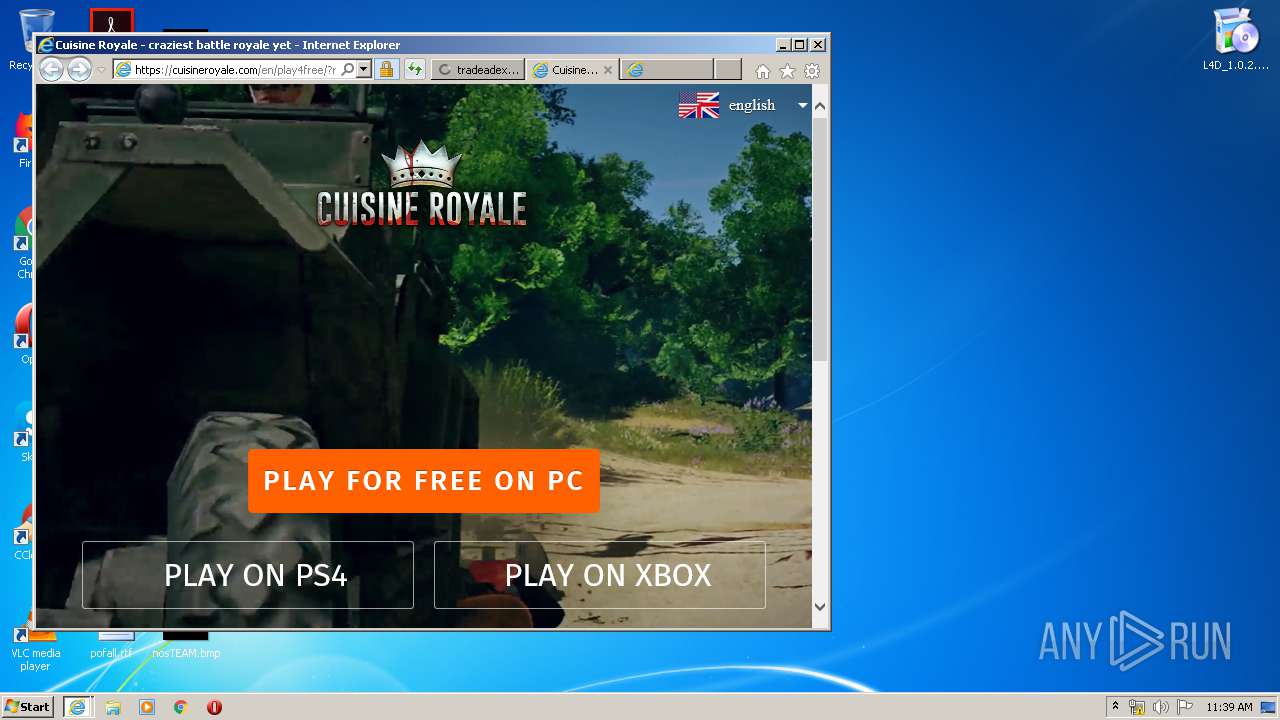Open Action Center flag tray icon

1185,707
